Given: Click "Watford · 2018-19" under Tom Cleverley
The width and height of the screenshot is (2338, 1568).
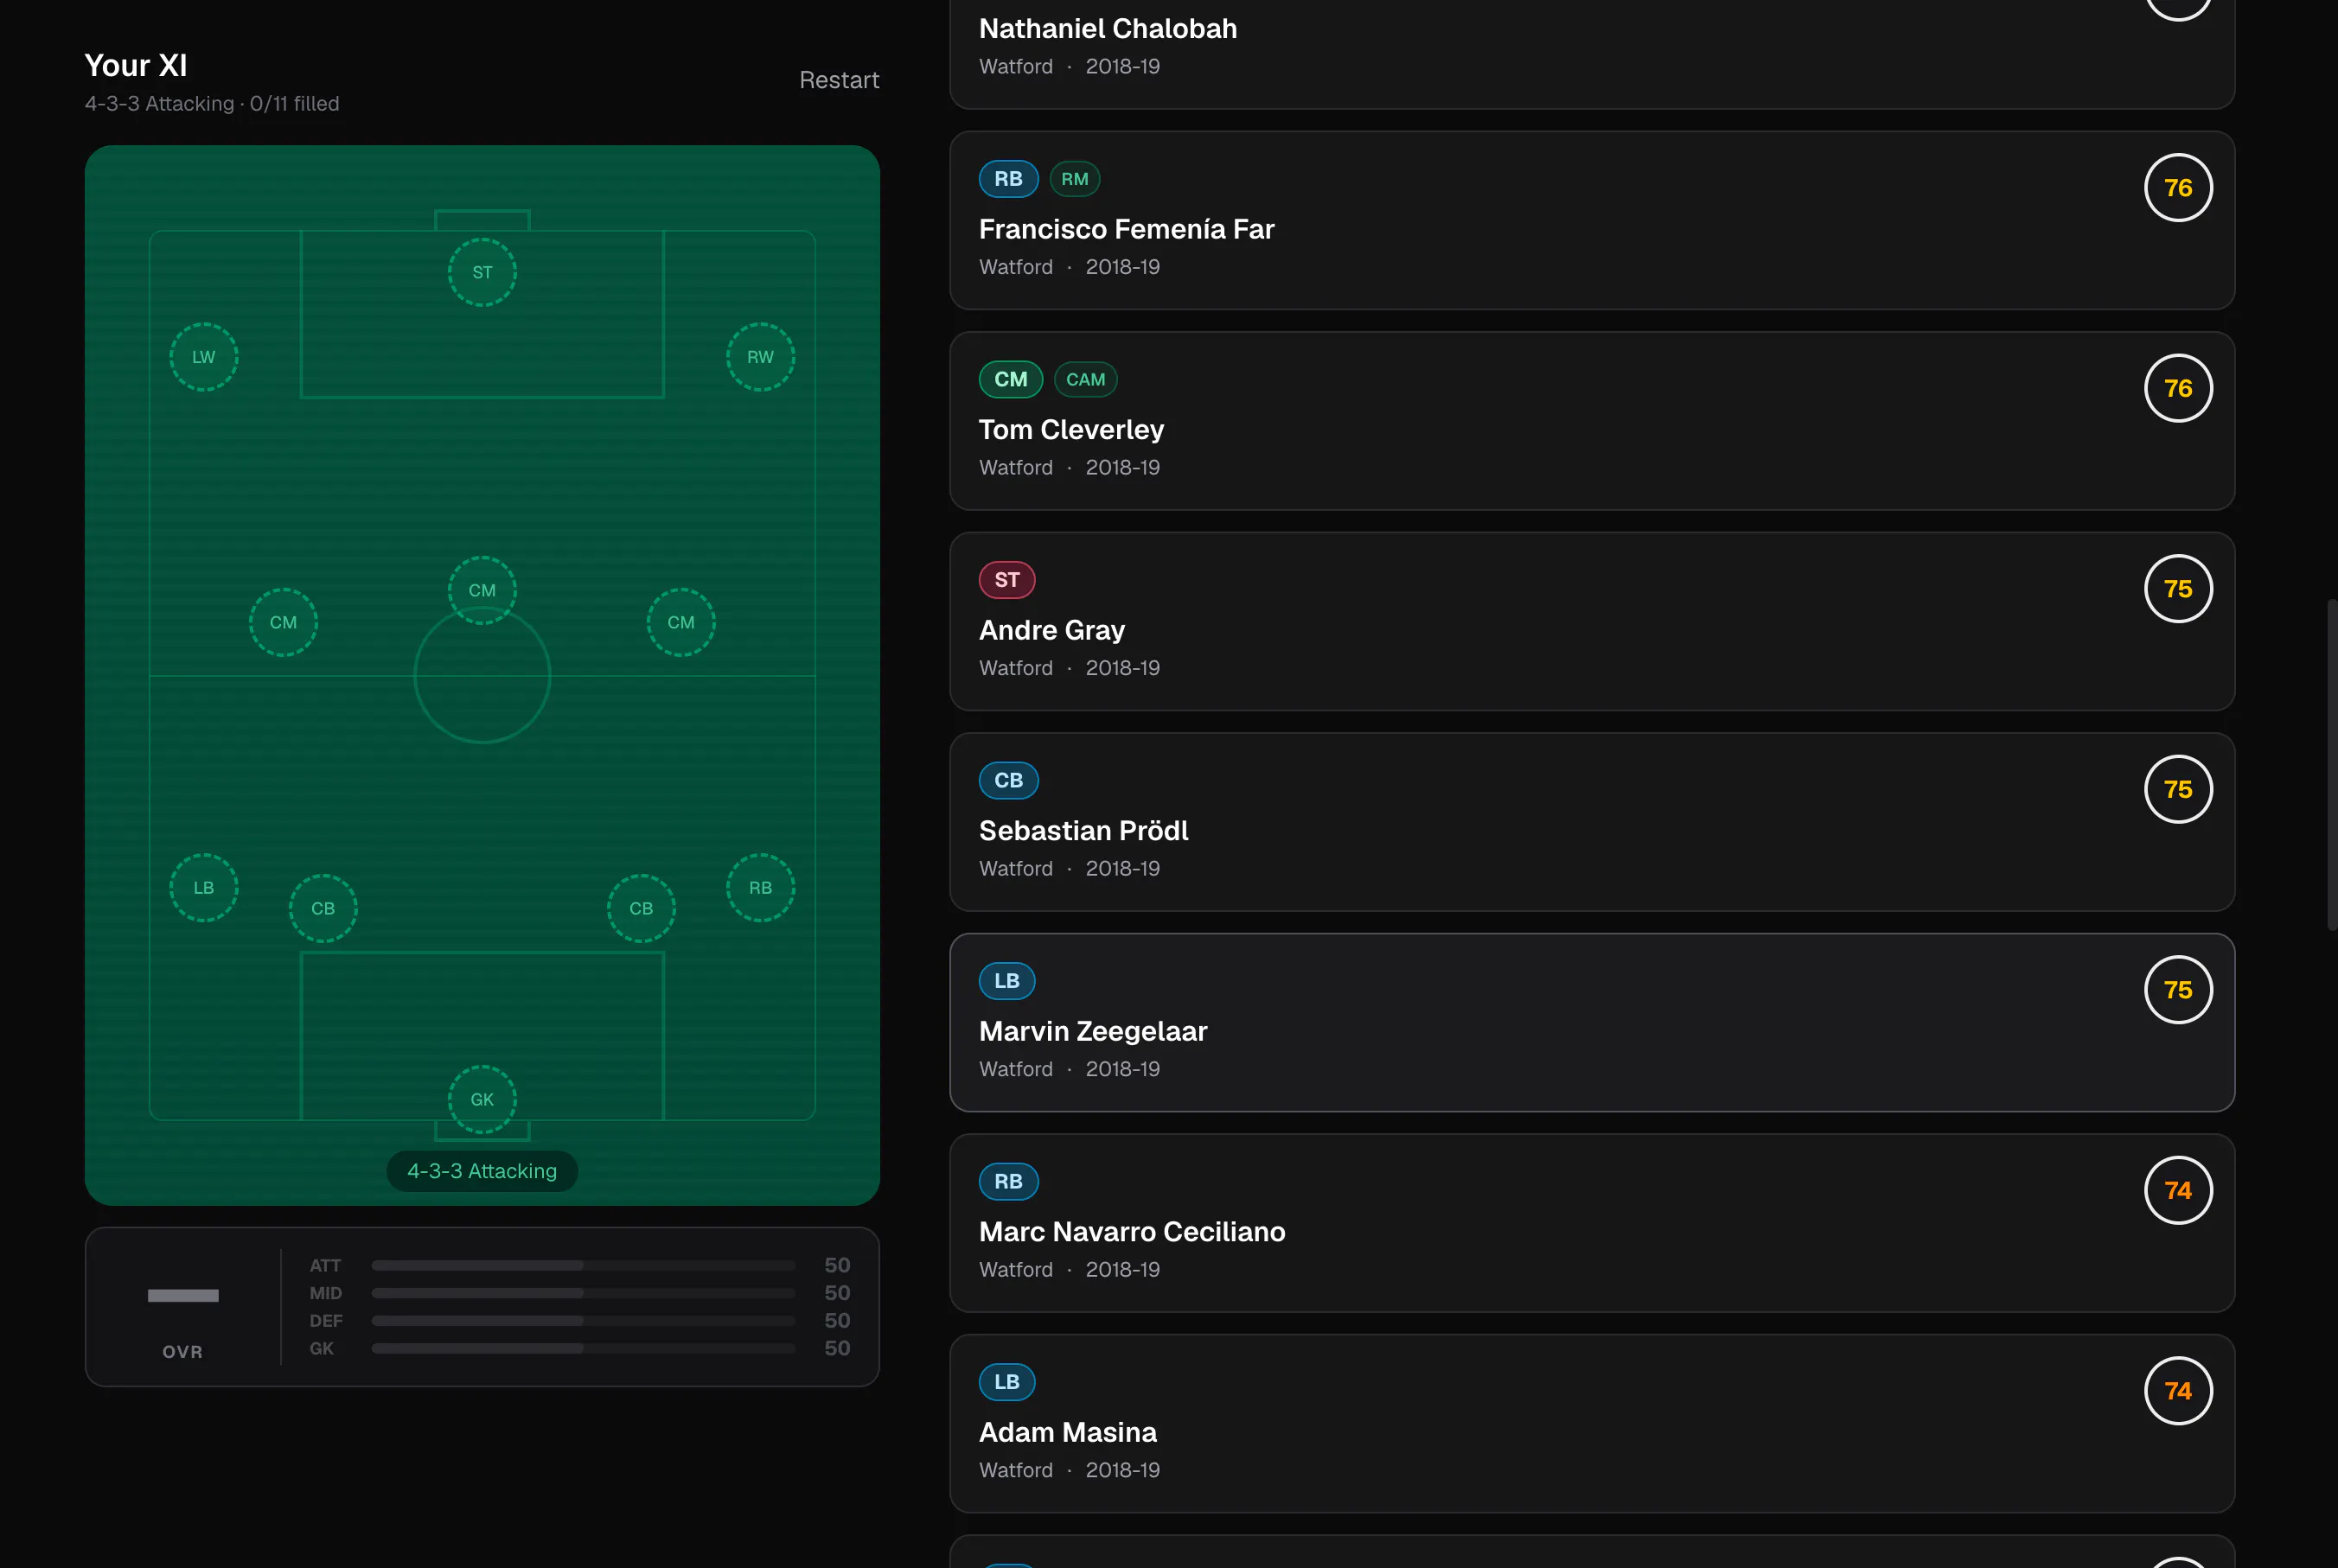Looking at the screenshot, I should (1069, 467).
